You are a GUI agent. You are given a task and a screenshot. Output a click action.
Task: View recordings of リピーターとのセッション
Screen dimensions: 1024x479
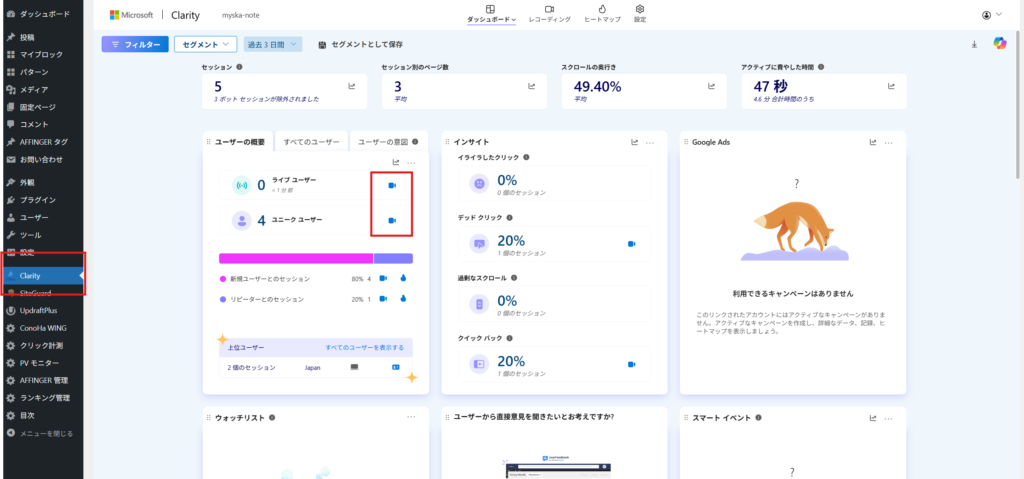click(x=383, y=299)
